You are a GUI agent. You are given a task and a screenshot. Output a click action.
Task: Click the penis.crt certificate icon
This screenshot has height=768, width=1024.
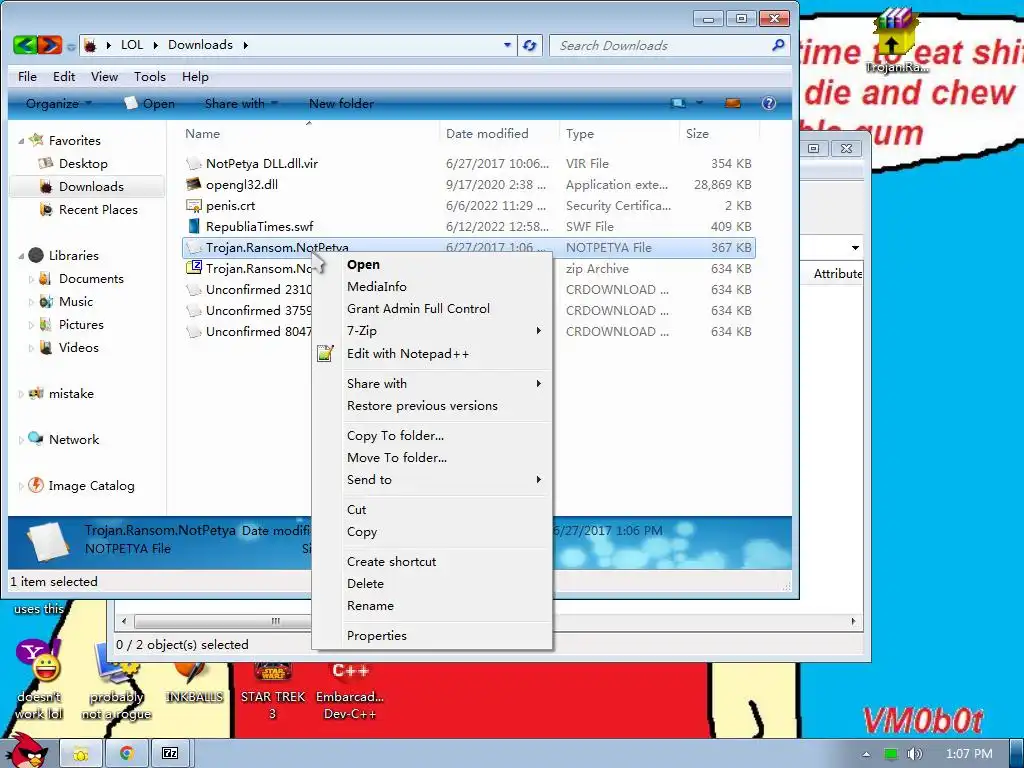pos(193,206)
